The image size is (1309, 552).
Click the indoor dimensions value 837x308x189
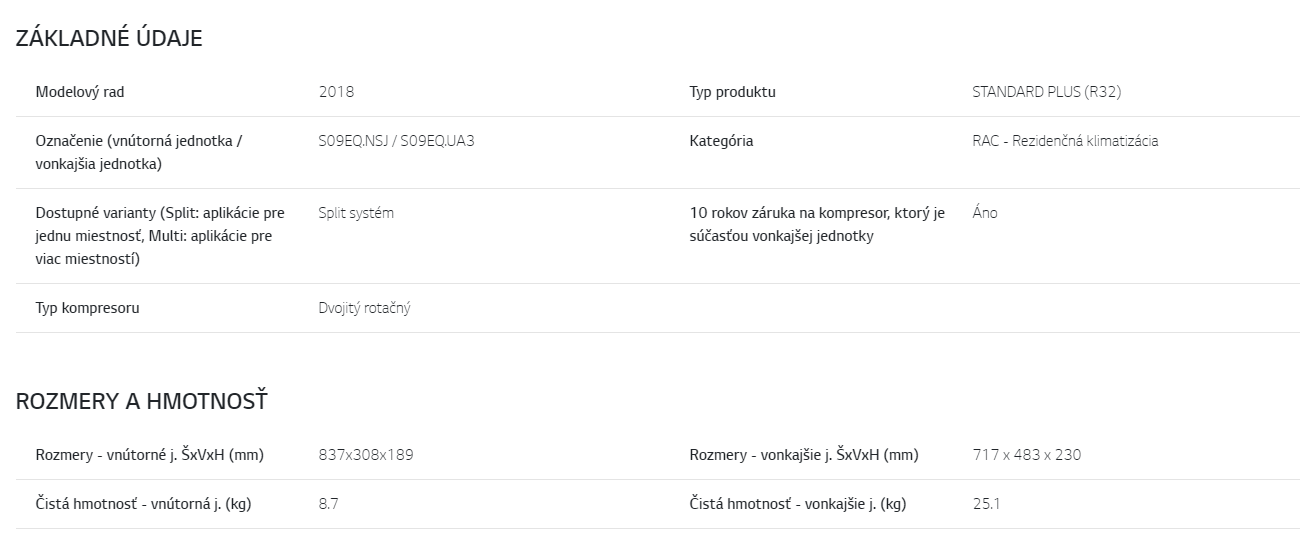point(366,455)
